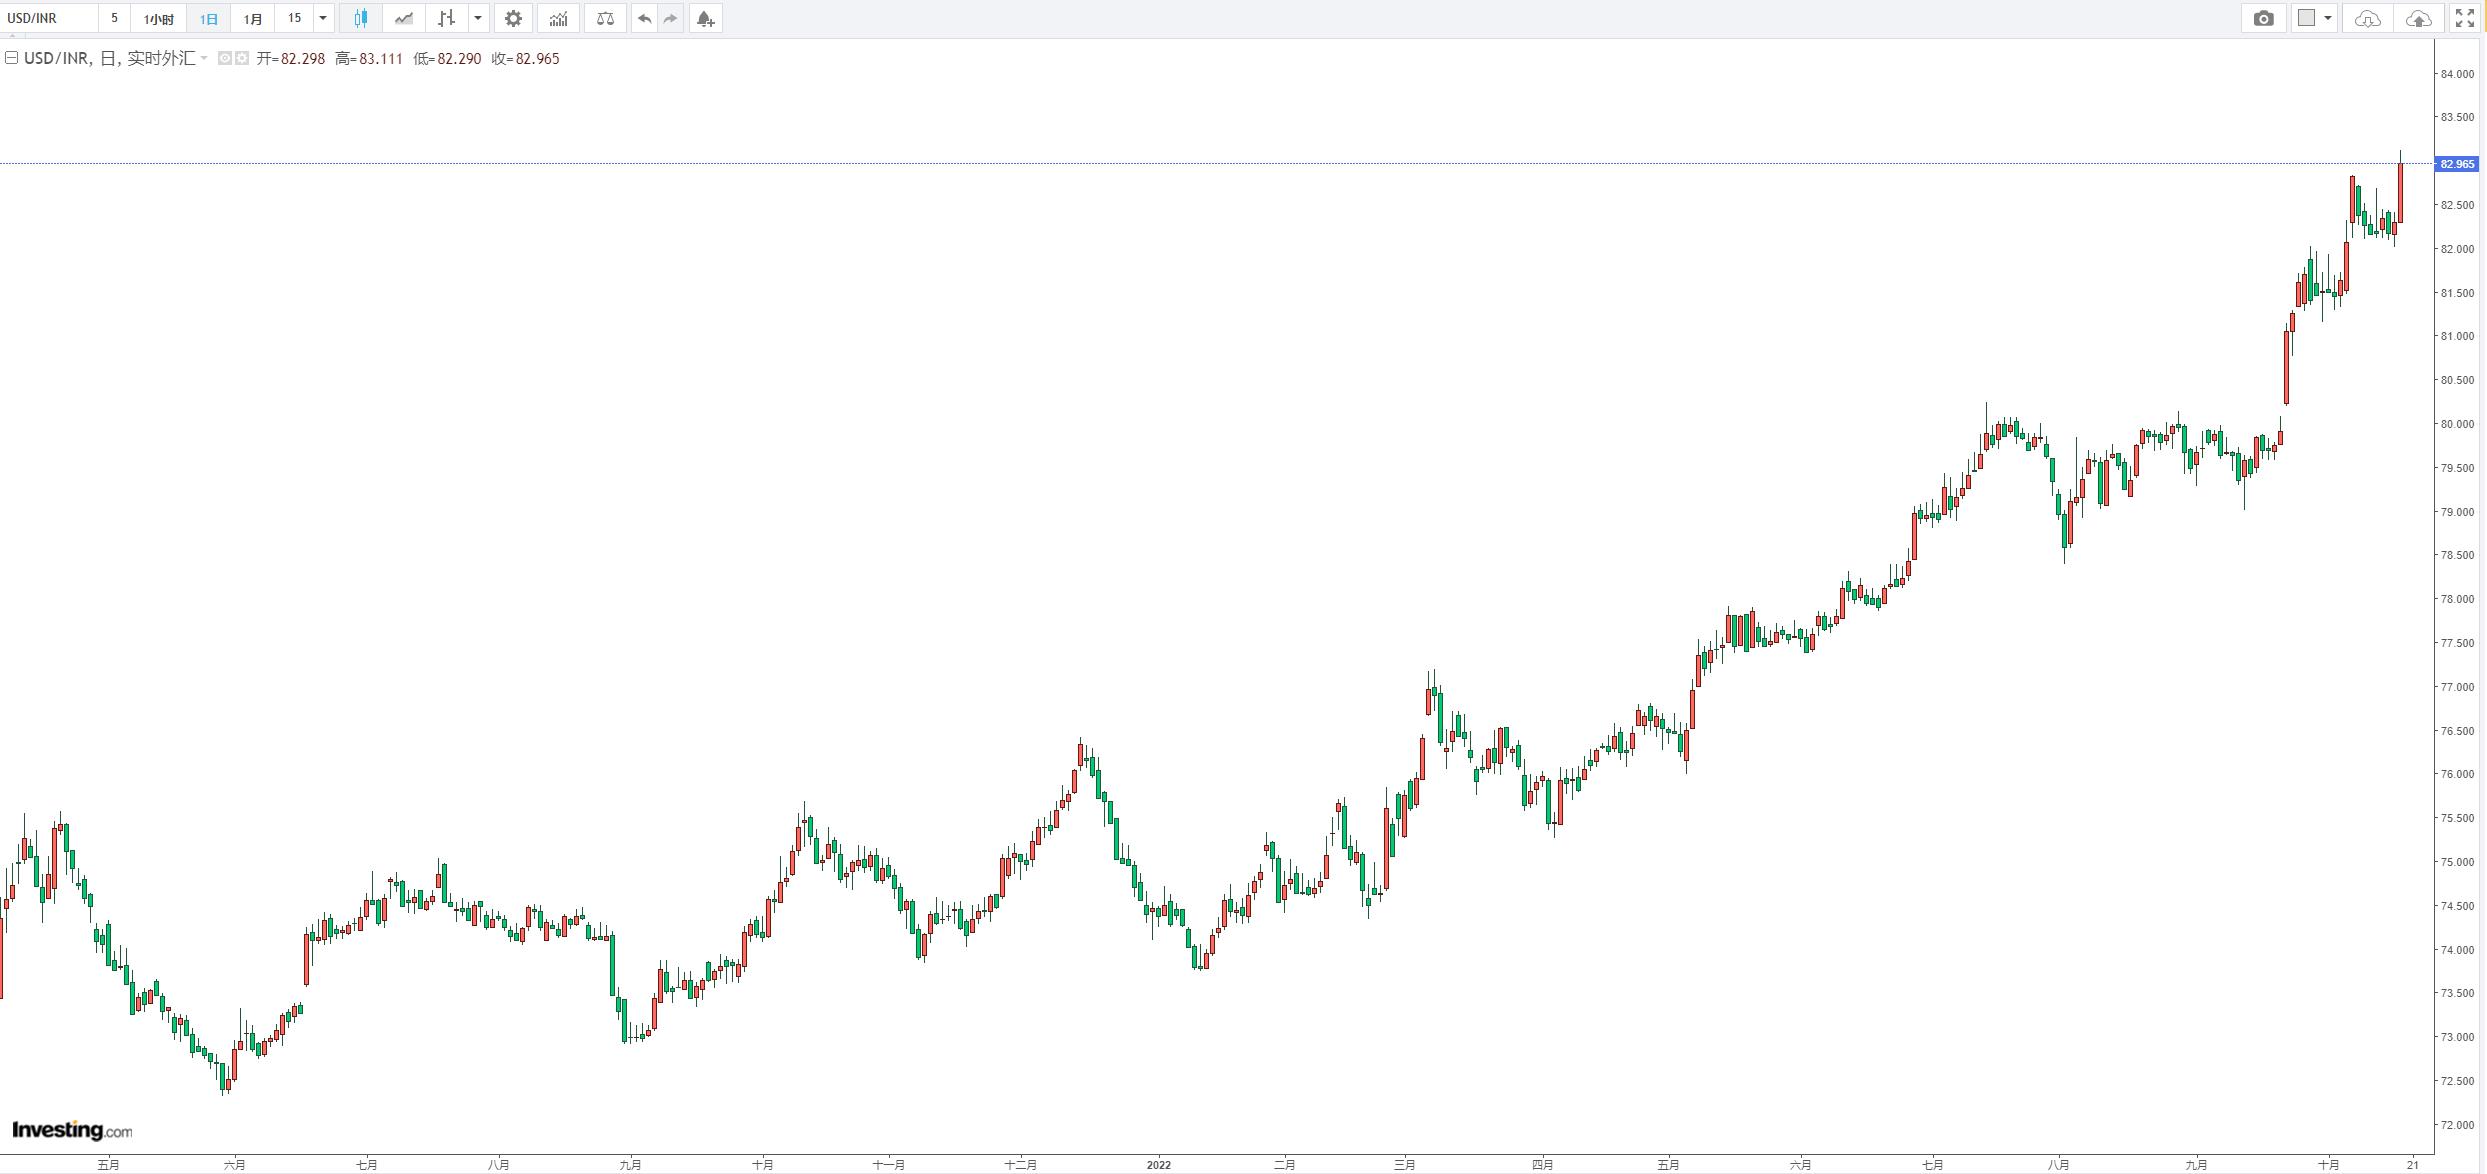2487x1174 pixels.
Task: Toggle visibility eye in chart legend
Action: [x=225, y=58]
